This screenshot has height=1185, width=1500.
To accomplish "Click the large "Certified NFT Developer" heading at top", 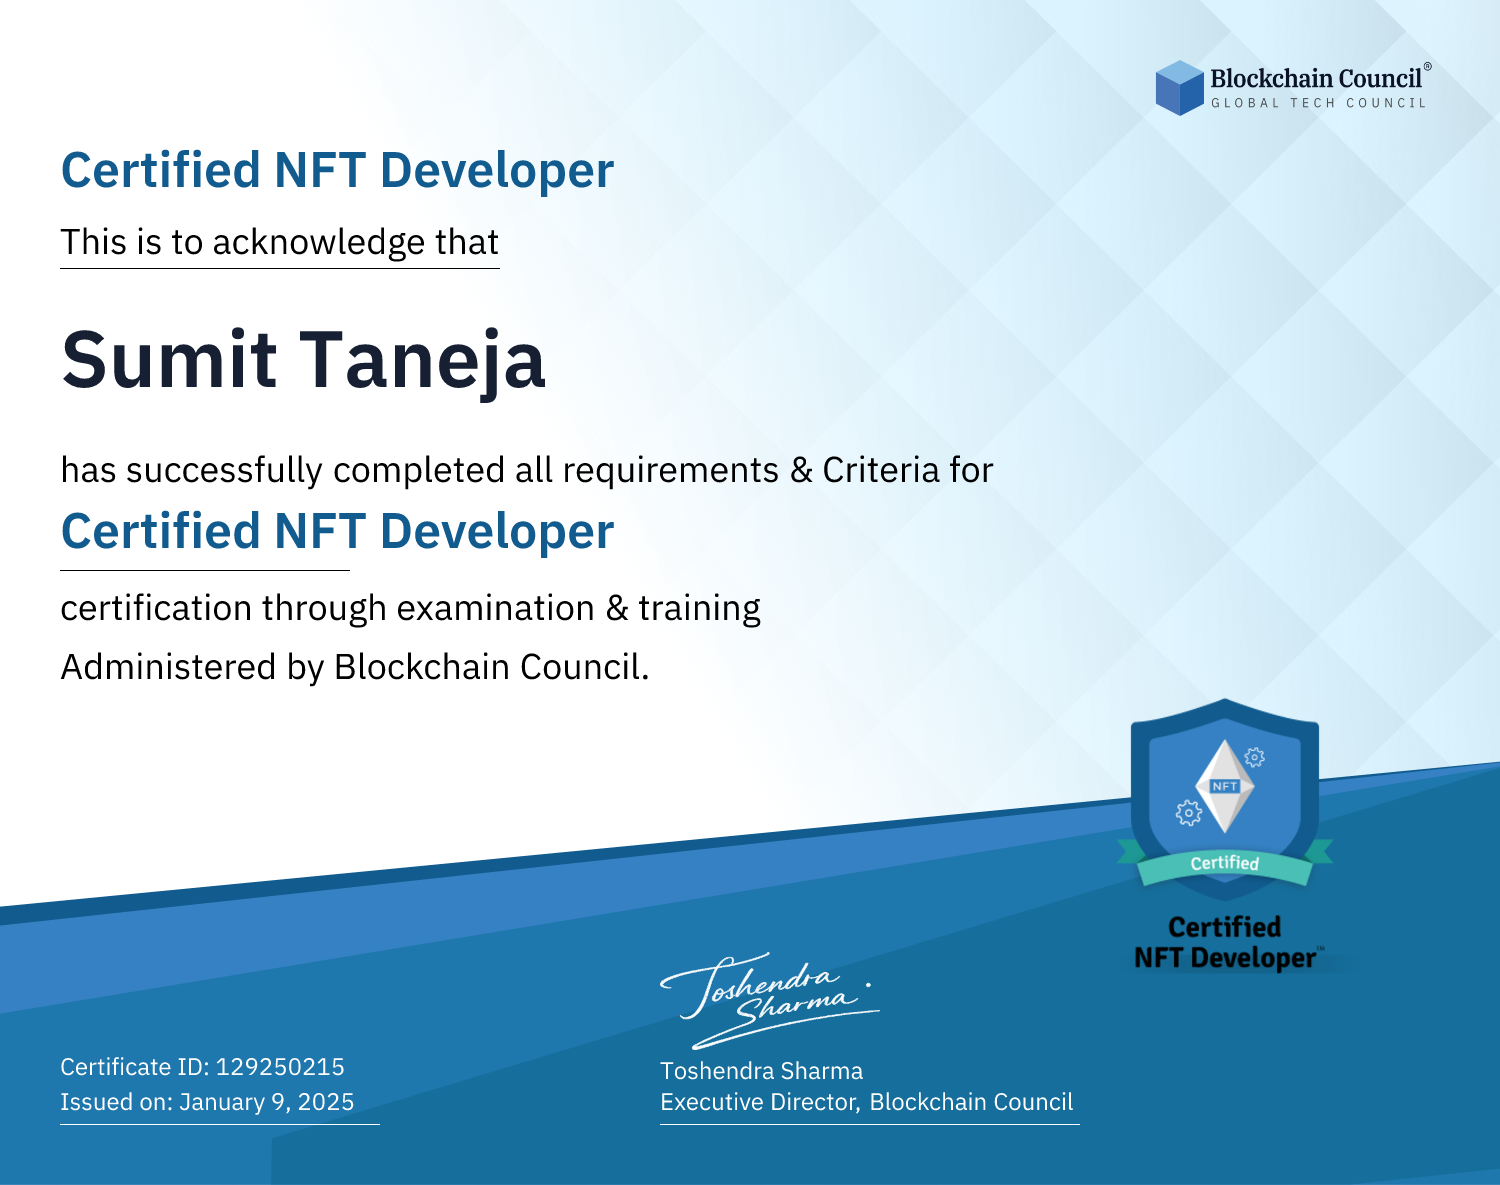I will [x=337, y=170].
